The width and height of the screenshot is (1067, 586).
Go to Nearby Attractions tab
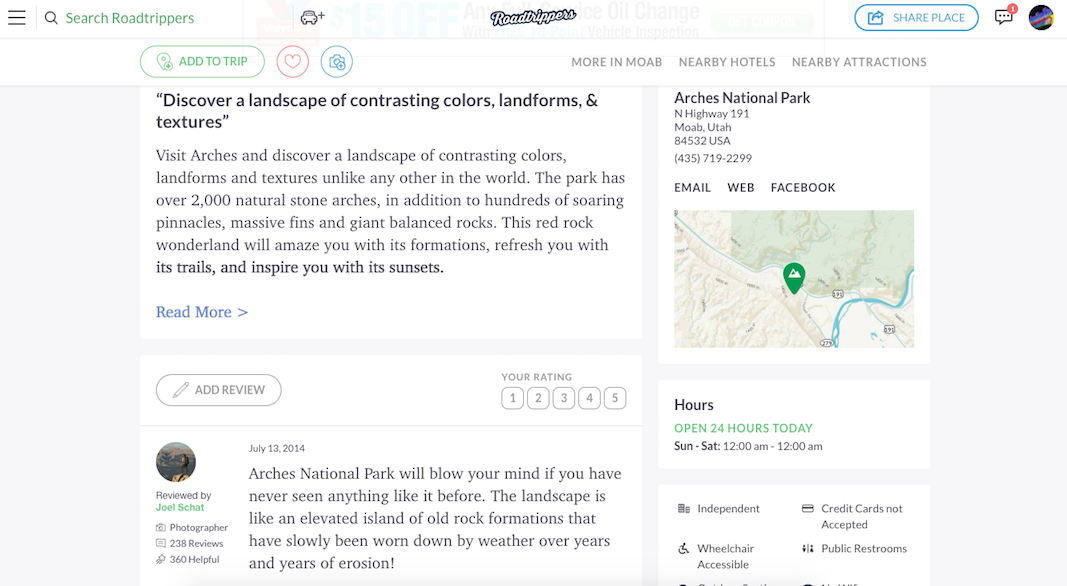coord(859,62)
